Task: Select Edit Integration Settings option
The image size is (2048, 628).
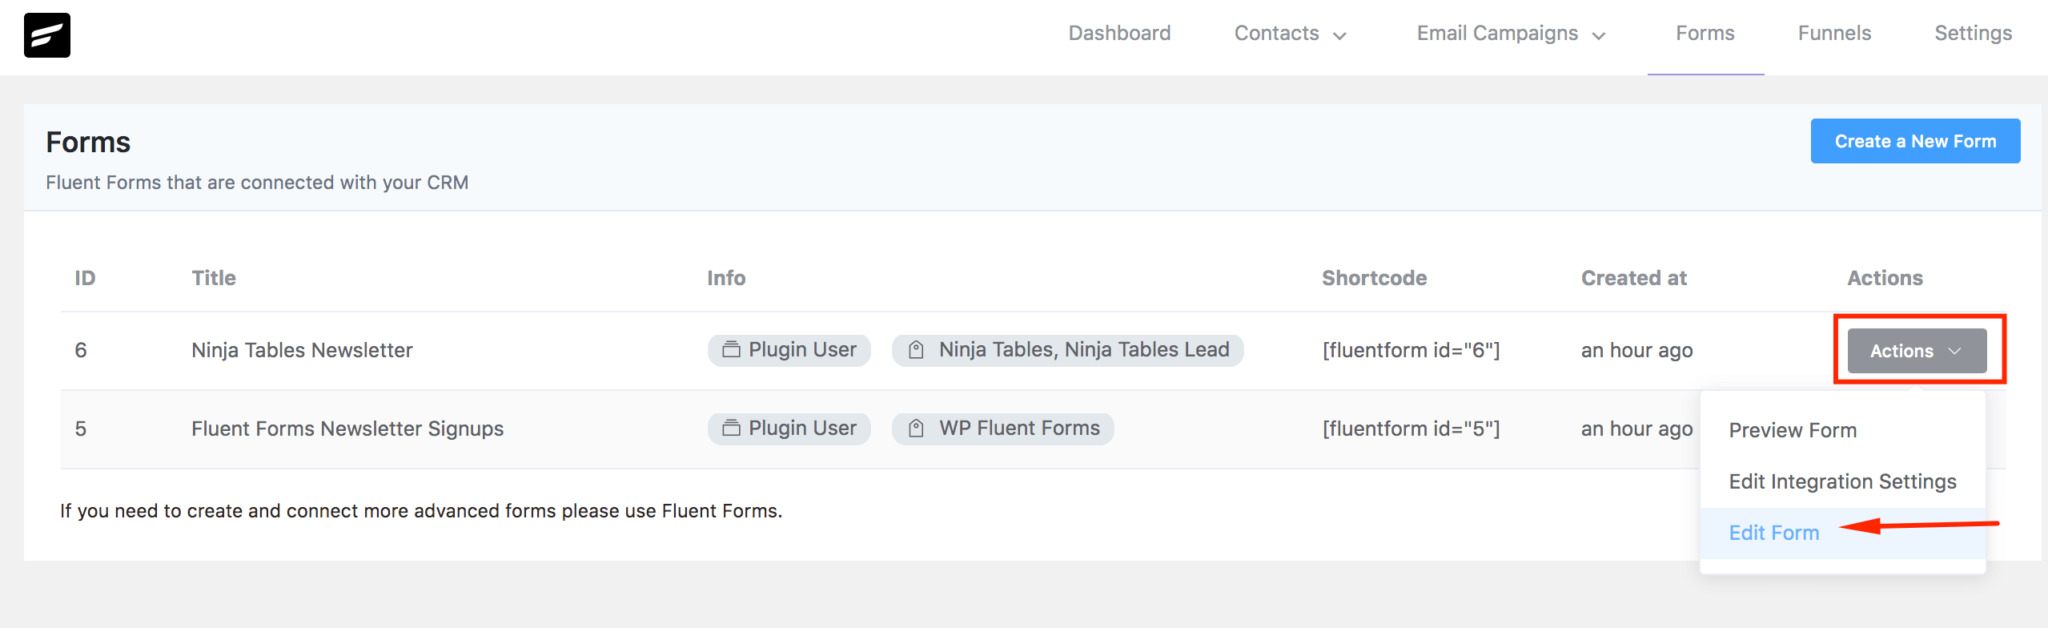Action: tap(1842, 481)
